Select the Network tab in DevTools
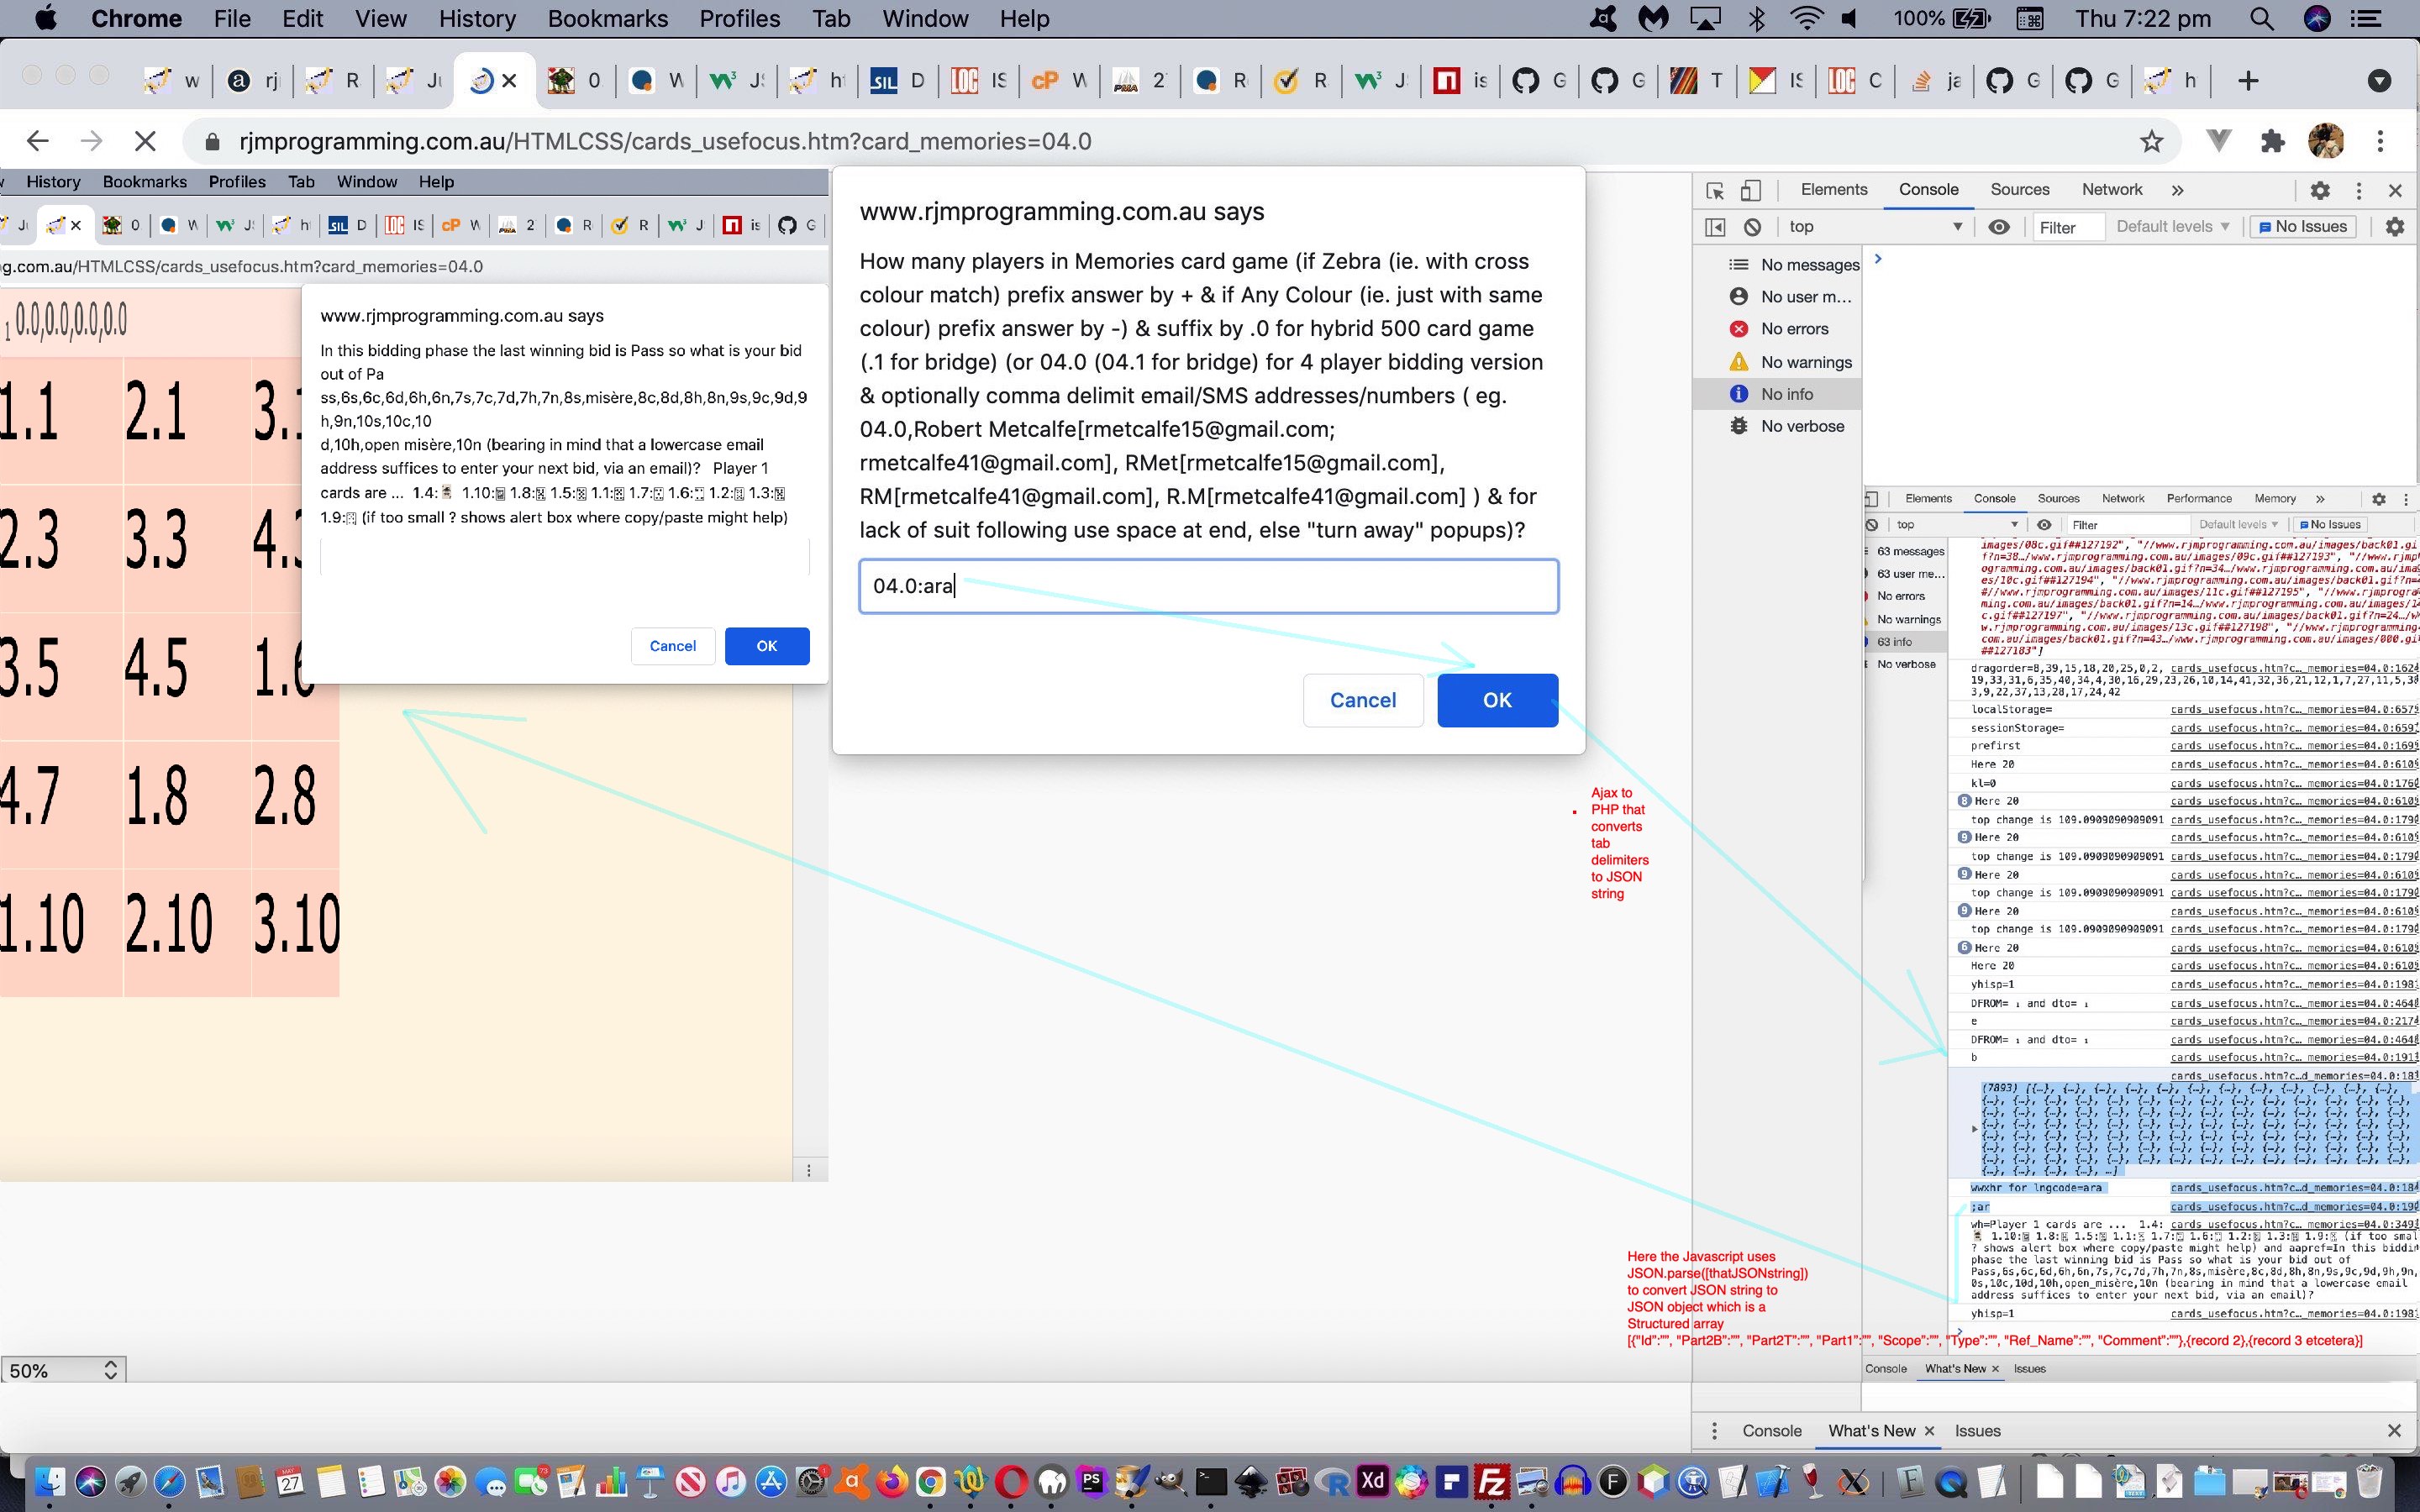The image size is (2420, 1512). [x=2112, y=188]
